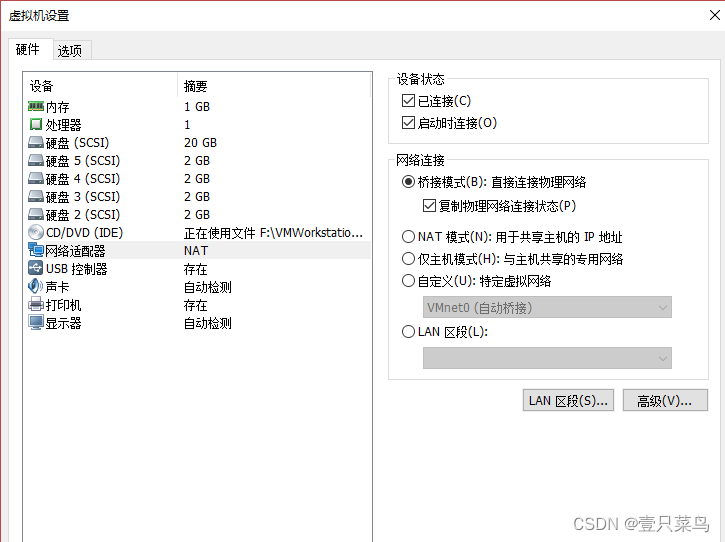
Task: Switch to the 选项 tab
Action: coord(70,51)
